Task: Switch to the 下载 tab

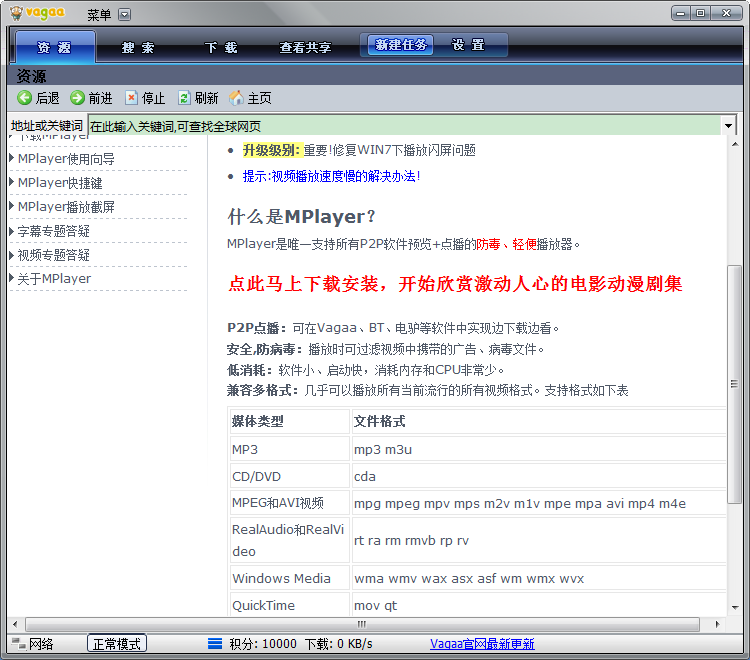Action: coord(221,47)
